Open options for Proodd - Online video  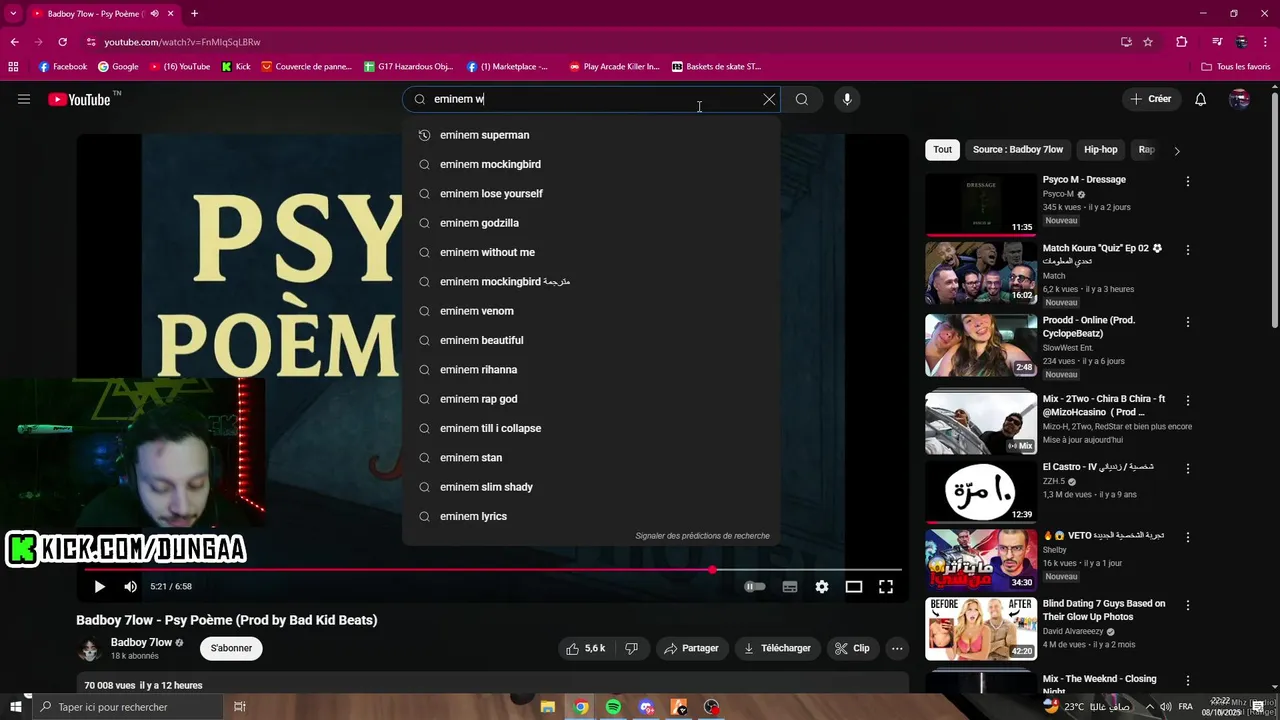coord(1188,322)
